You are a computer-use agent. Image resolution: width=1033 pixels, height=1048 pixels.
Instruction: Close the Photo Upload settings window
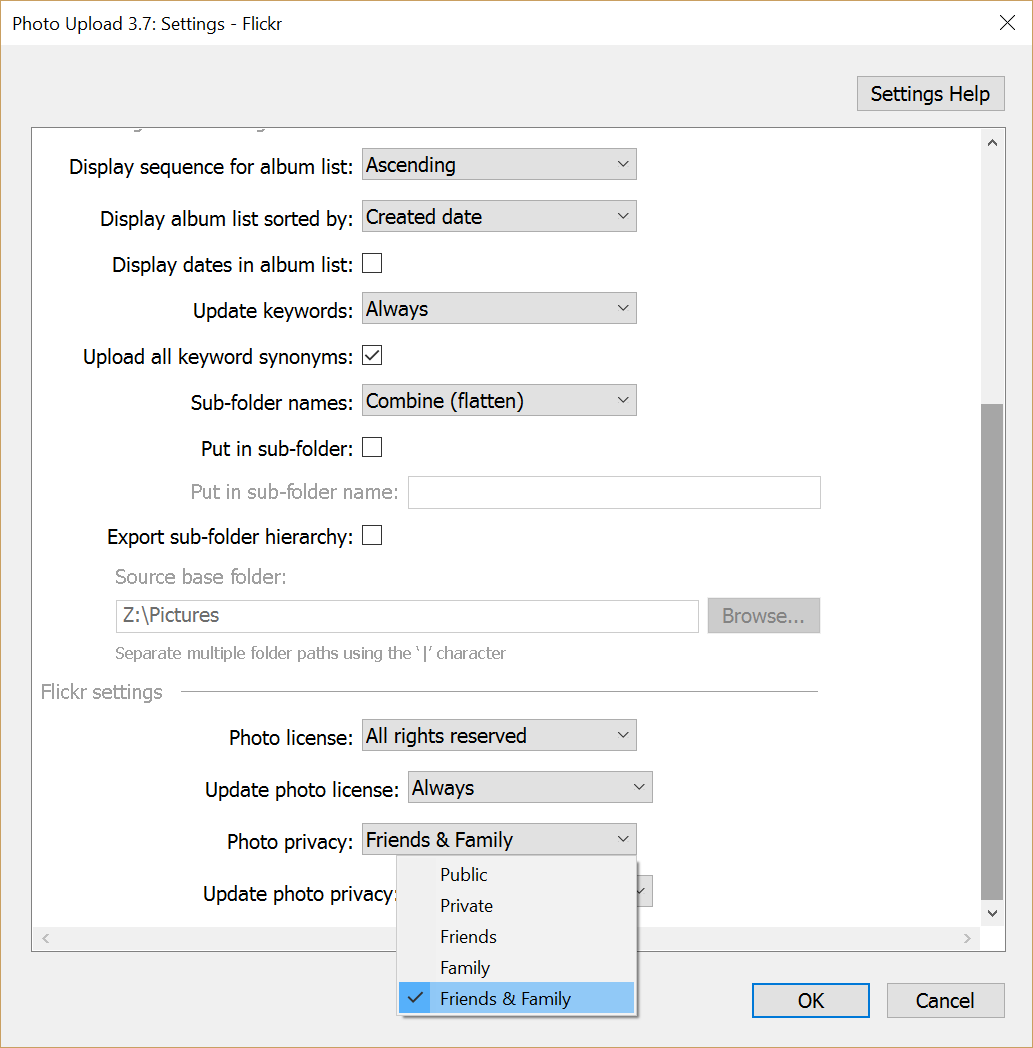pyautogui.click(x=1007, y=23)
